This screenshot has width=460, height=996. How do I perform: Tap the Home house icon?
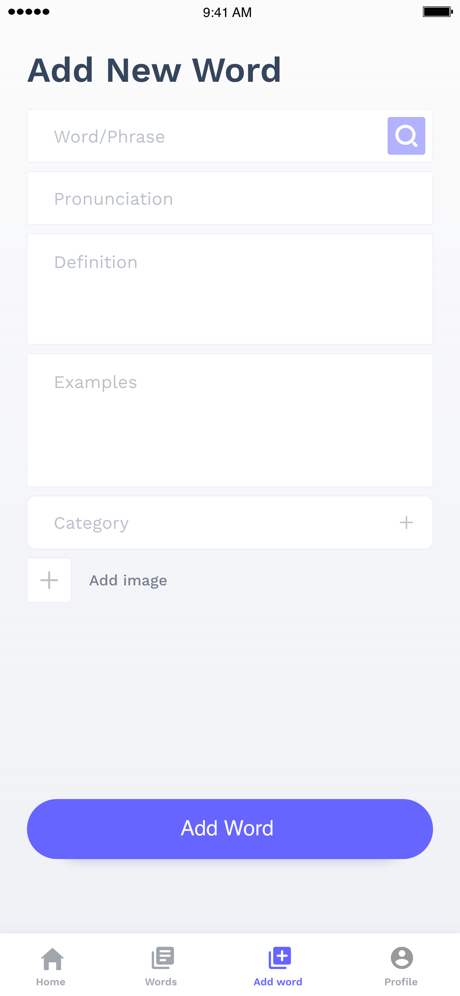[52, 958]
